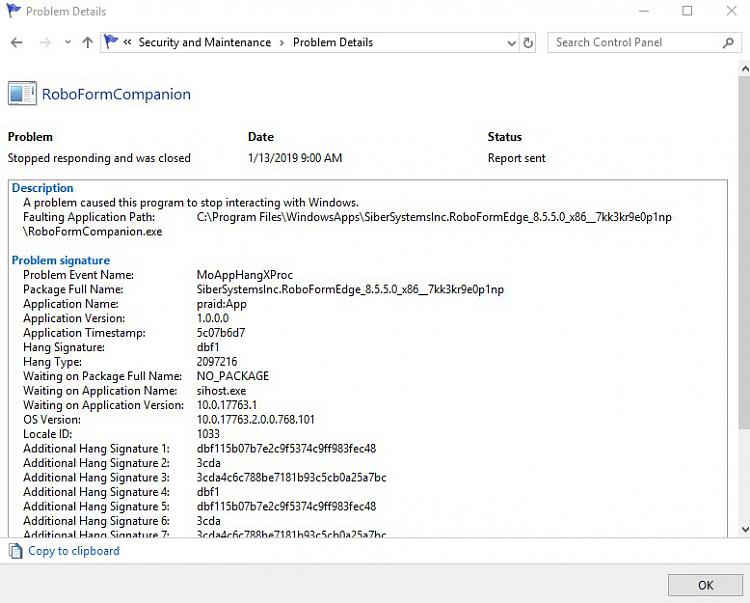Click the search magnifier icon
The image size is (750, 603).
729,43
